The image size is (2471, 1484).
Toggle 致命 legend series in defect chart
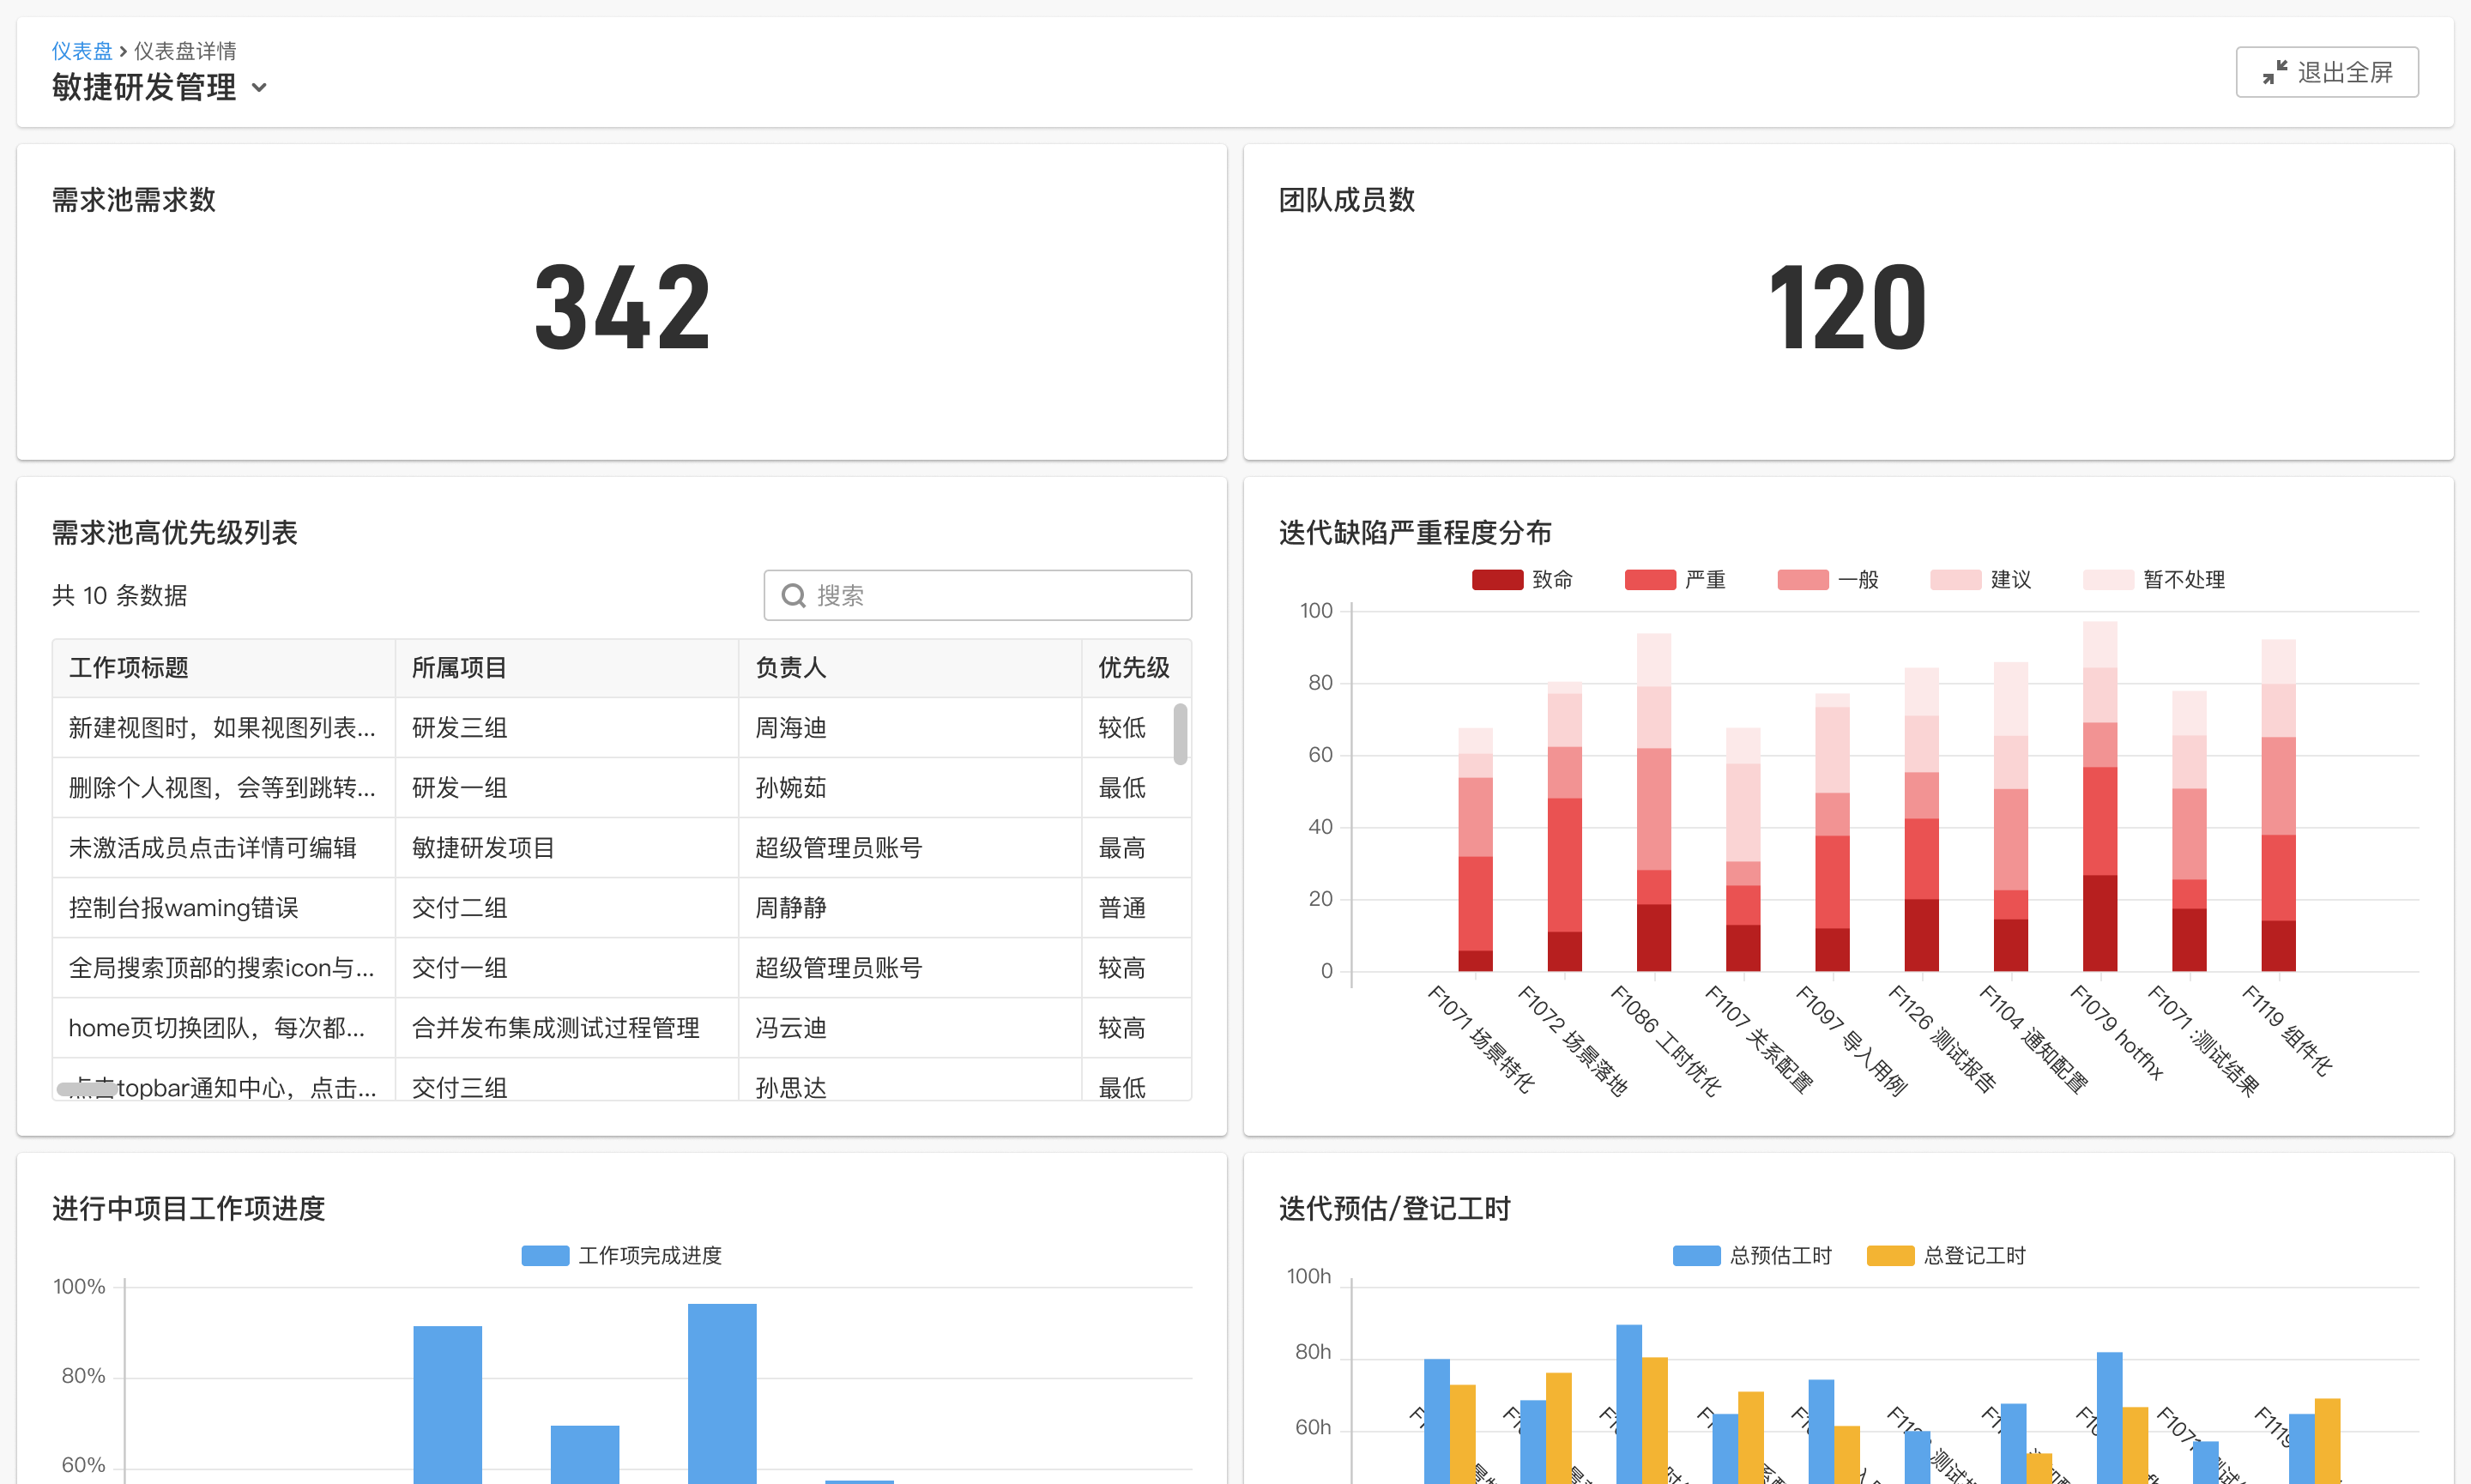1497,580
